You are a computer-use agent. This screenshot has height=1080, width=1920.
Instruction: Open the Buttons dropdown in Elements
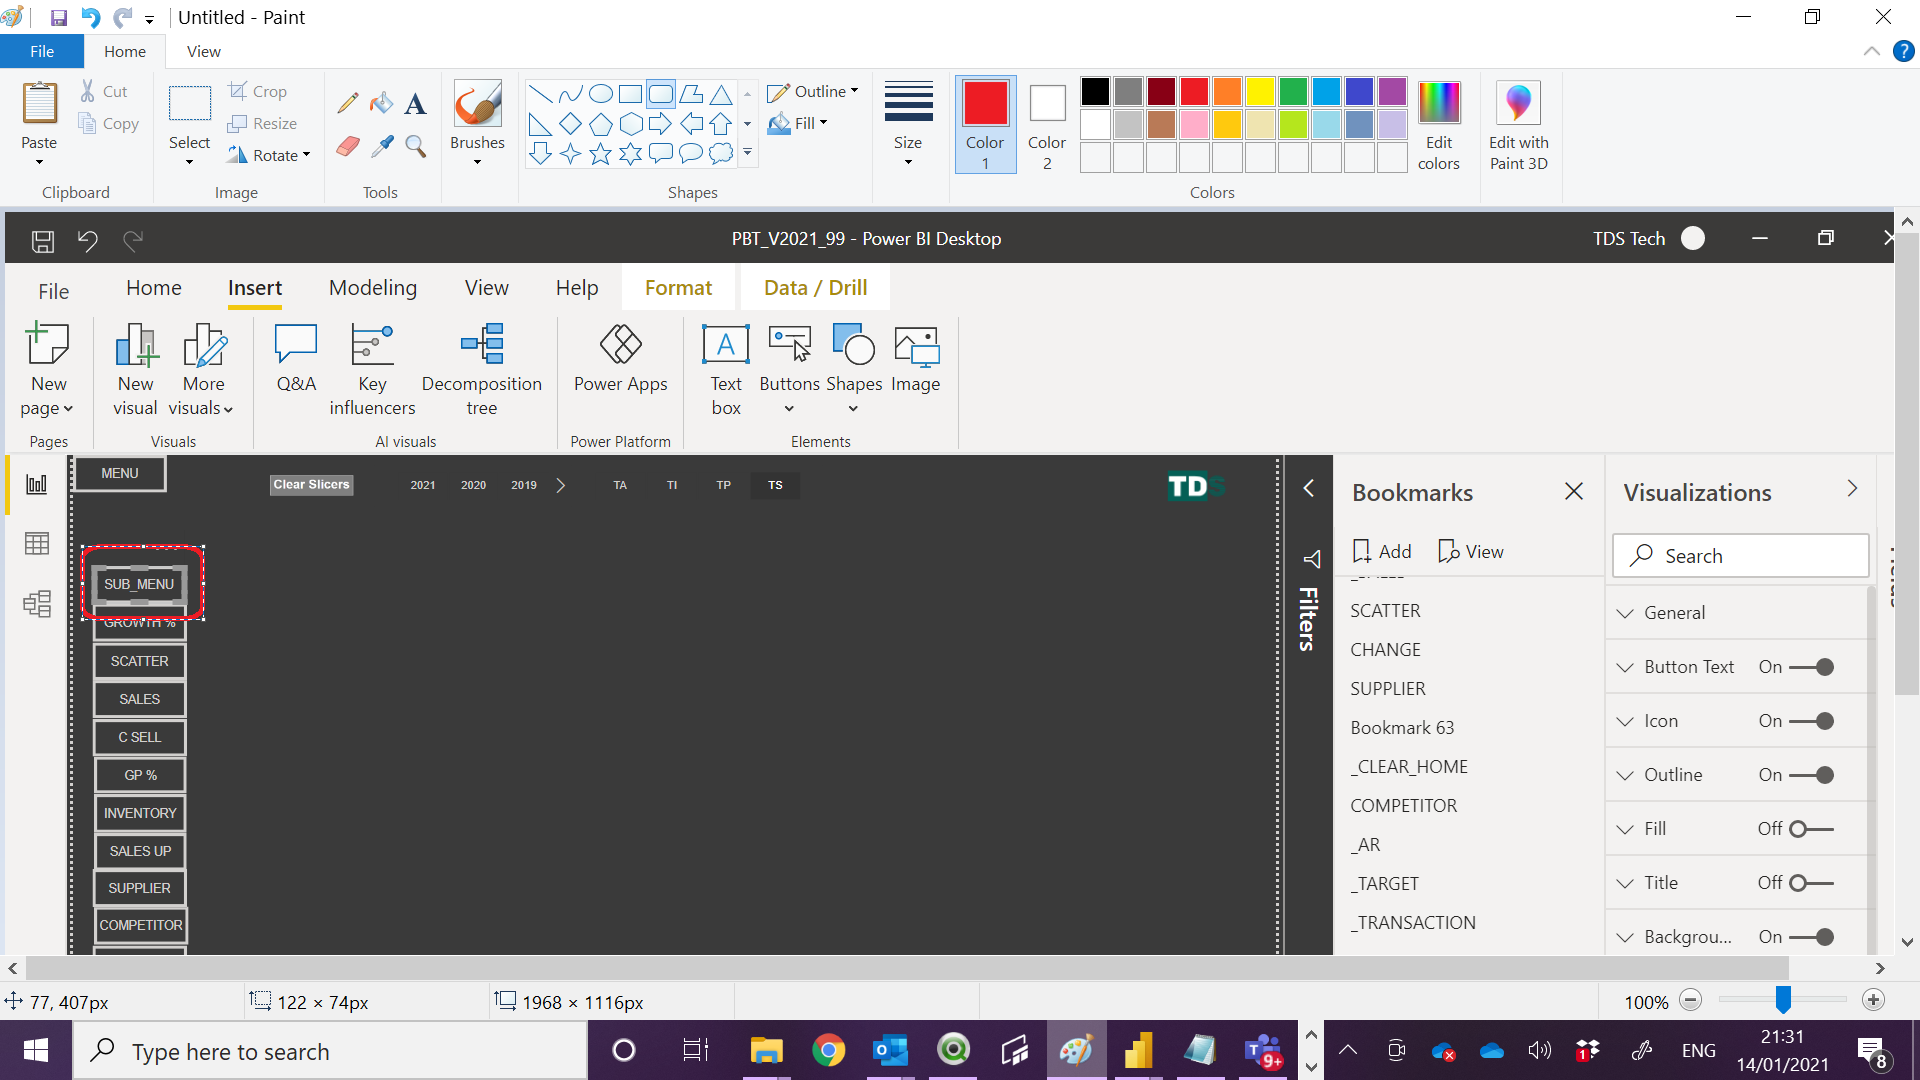[x=789, y=408]
